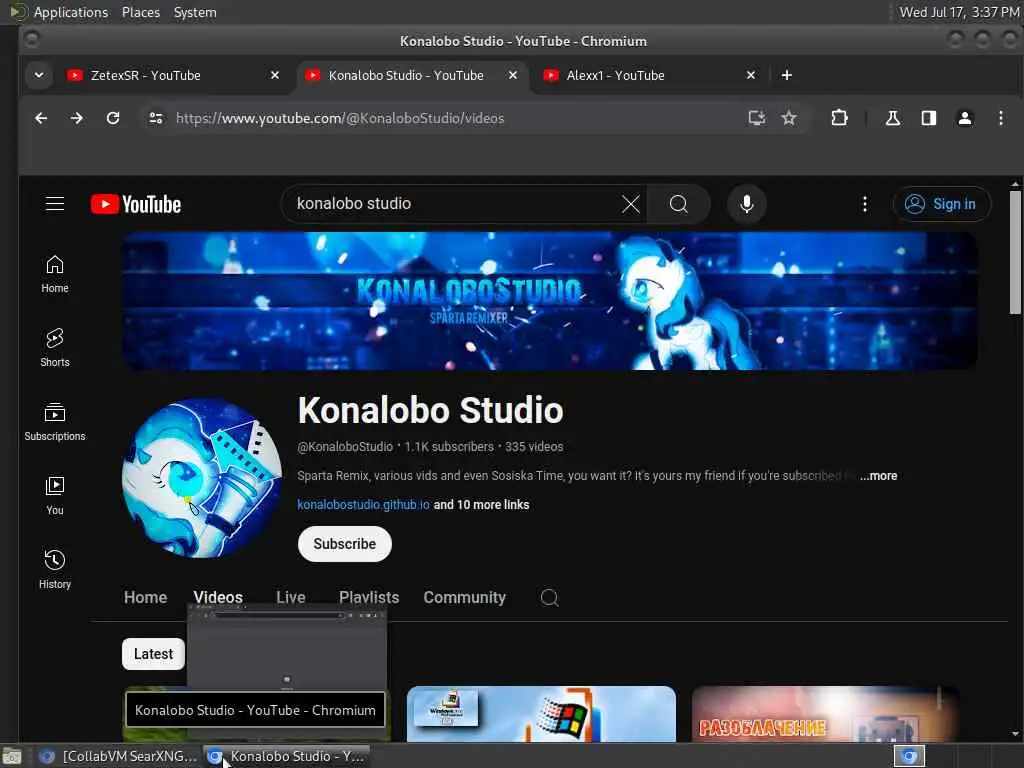Click the workspace switcher in bottom panel
This screenshot has height=768, width=1024.
click(x=909, y=757)
